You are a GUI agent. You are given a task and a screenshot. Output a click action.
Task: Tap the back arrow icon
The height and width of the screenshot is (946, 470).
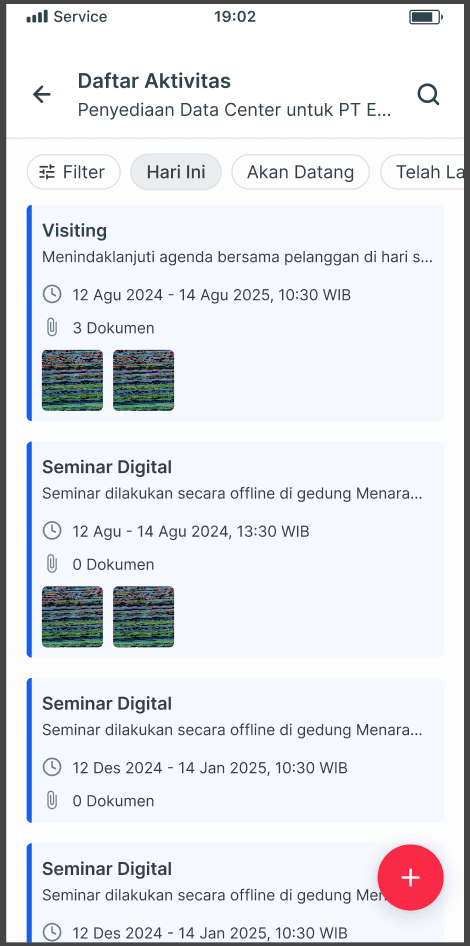click(x=42, y=95)
